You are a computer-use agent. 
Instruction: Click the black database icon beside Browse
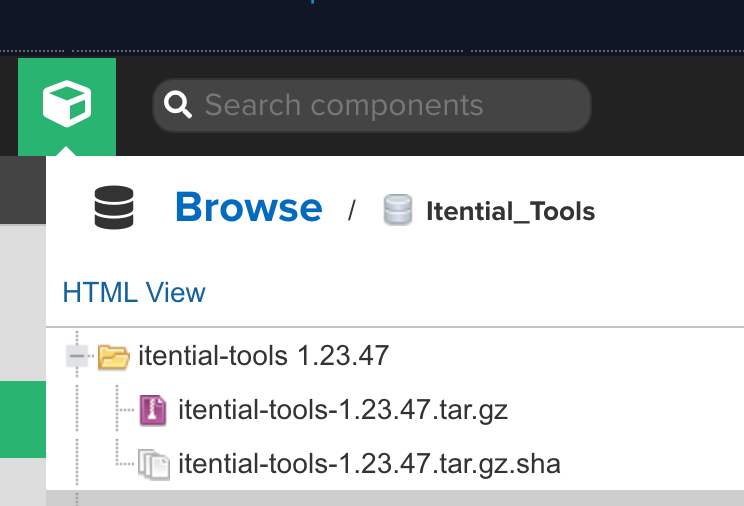[114, 208]
